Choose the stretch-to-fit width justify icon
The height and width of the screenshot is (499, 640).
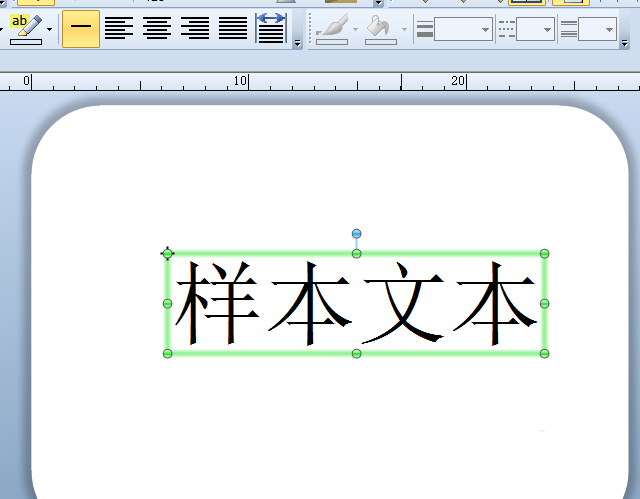[271, 28]
